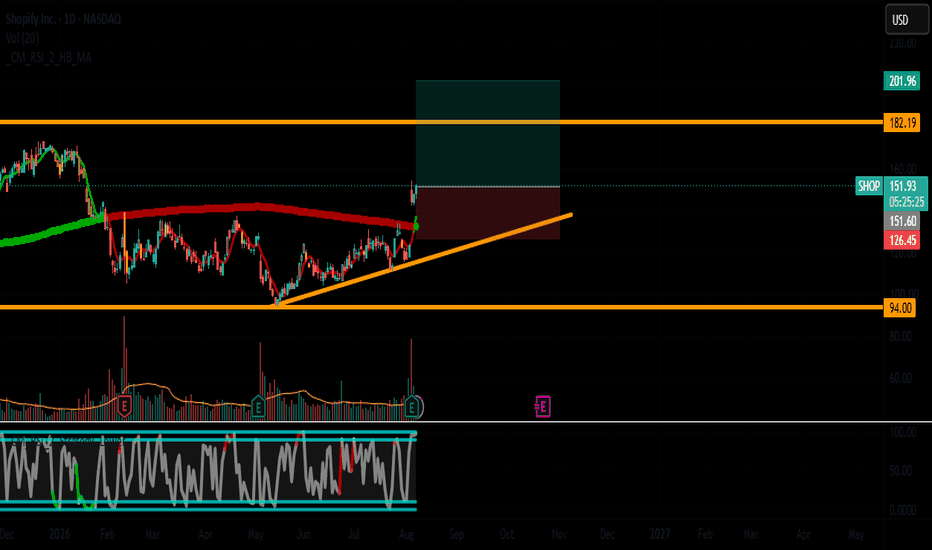Click the Jun label on time axis
The image size is (932, 550).
(x=303, y=534)
